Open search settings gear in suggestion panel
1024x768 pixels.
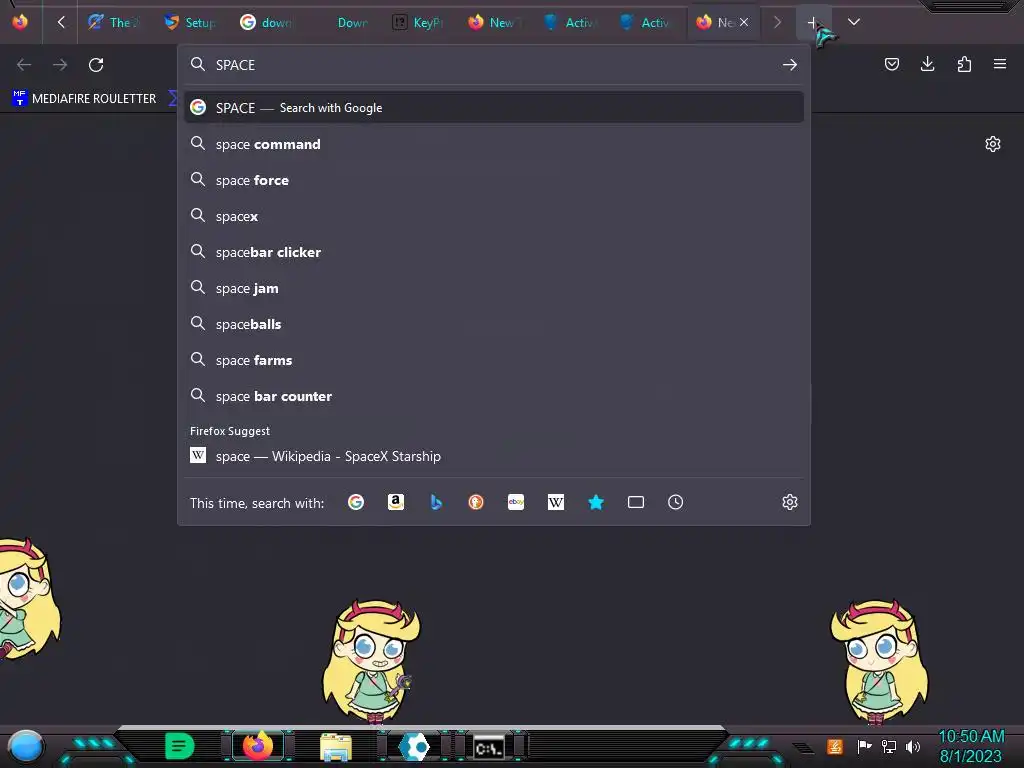pyautogui.click(x=790, y=502)
